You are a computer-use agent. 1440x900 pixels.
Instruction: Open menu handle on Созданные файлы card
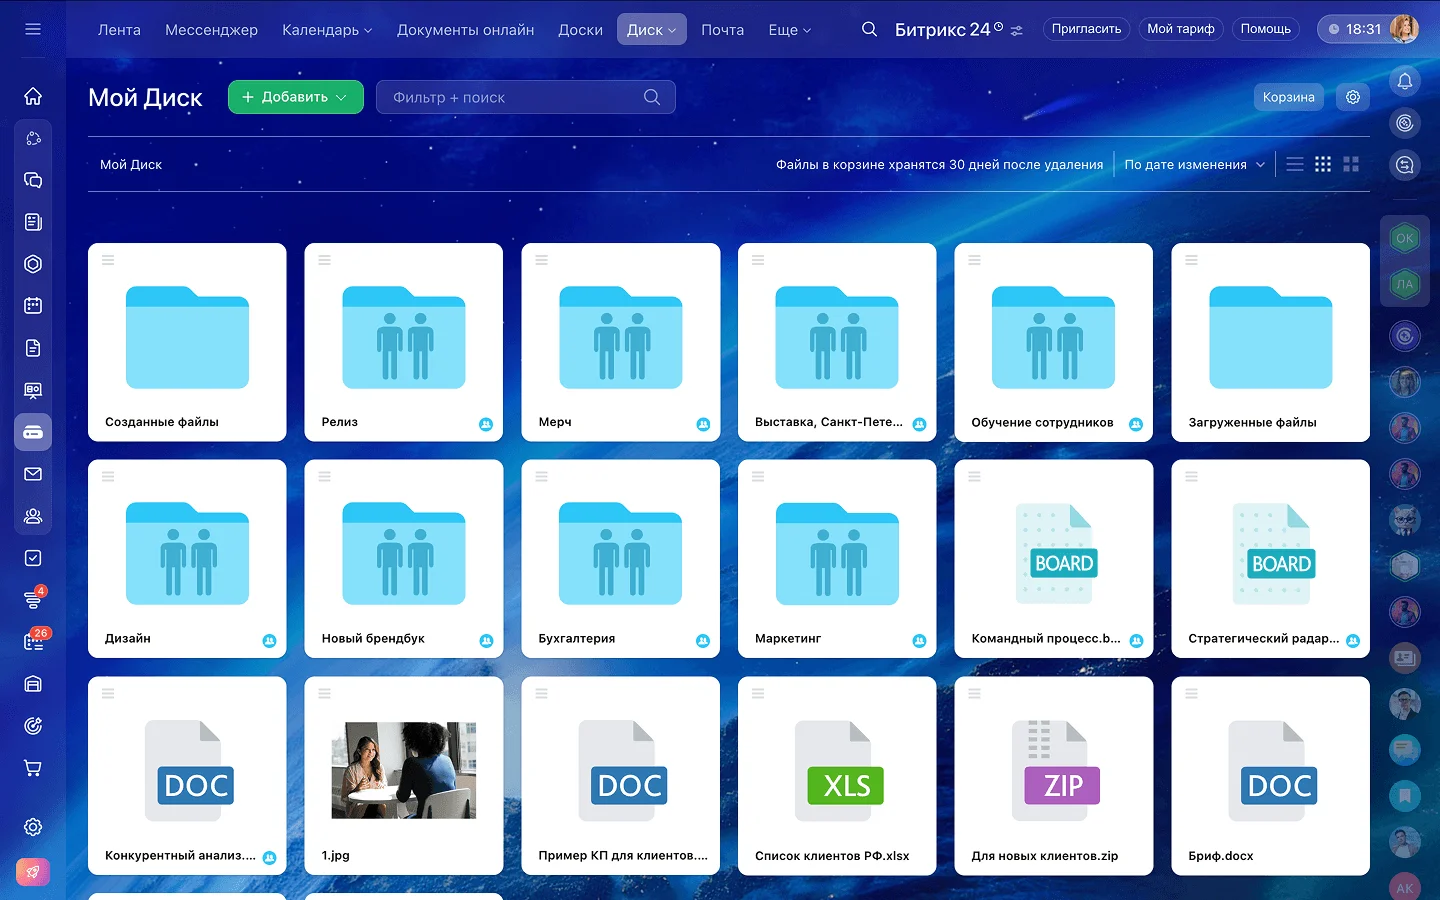click(108, 260)
